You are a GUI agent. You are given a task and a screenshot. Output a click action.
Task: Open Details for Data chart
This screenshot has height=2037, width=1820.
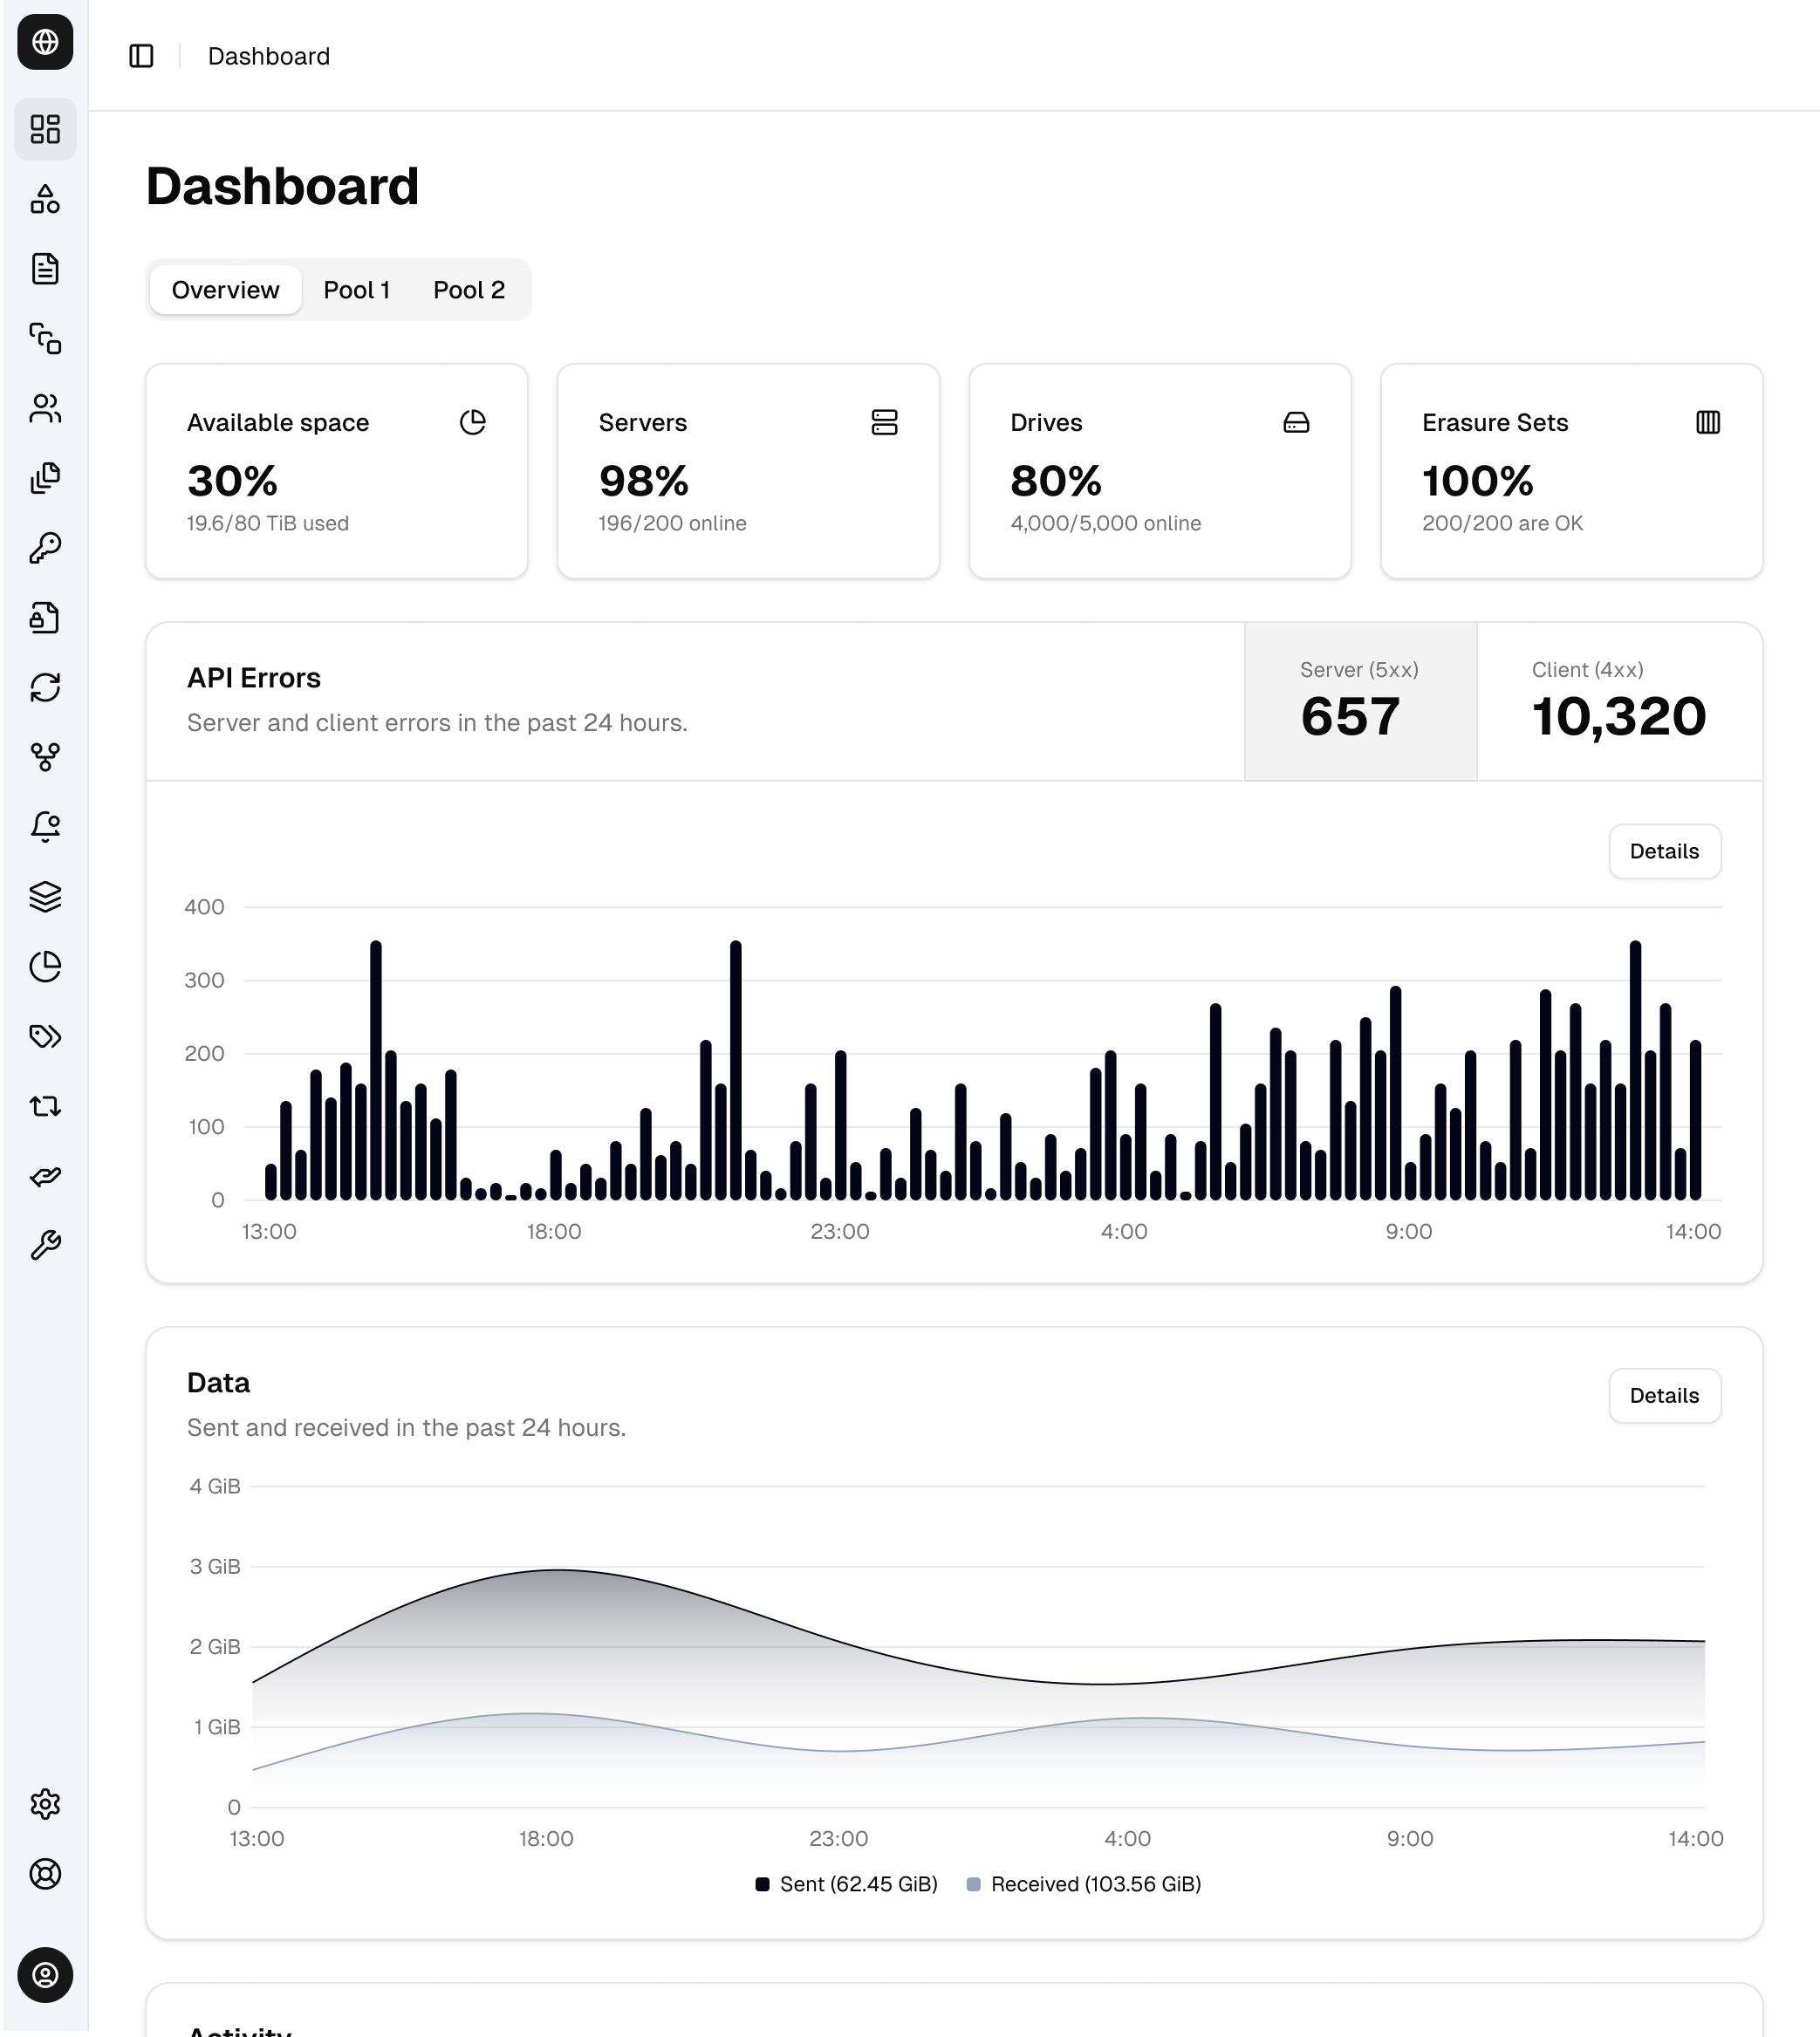coord(1665,1396)
